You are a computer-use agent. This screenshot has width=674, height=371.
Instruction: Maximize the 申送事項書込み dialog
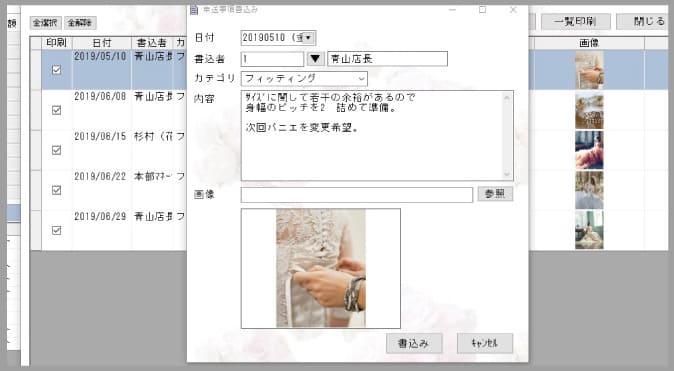pyautogui.click(x=483, y=9)
